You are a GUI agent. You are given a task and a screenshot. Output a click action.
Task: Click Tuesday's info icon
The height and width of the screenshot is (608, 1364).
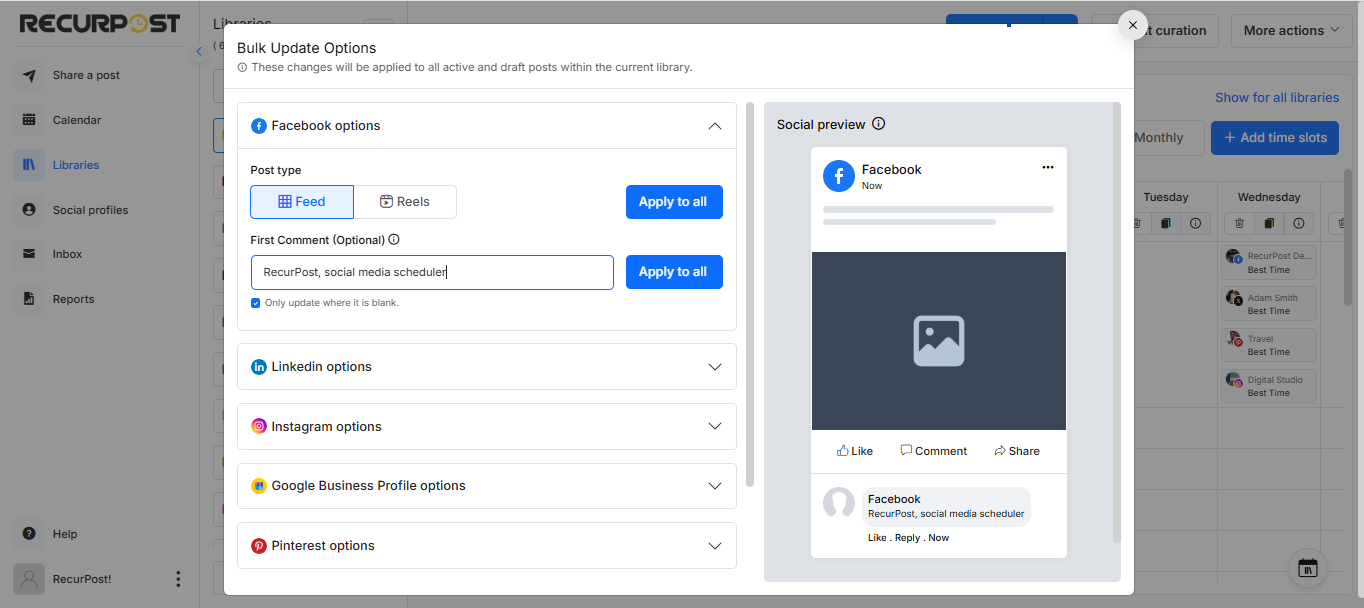click(x=1195, y=224)
